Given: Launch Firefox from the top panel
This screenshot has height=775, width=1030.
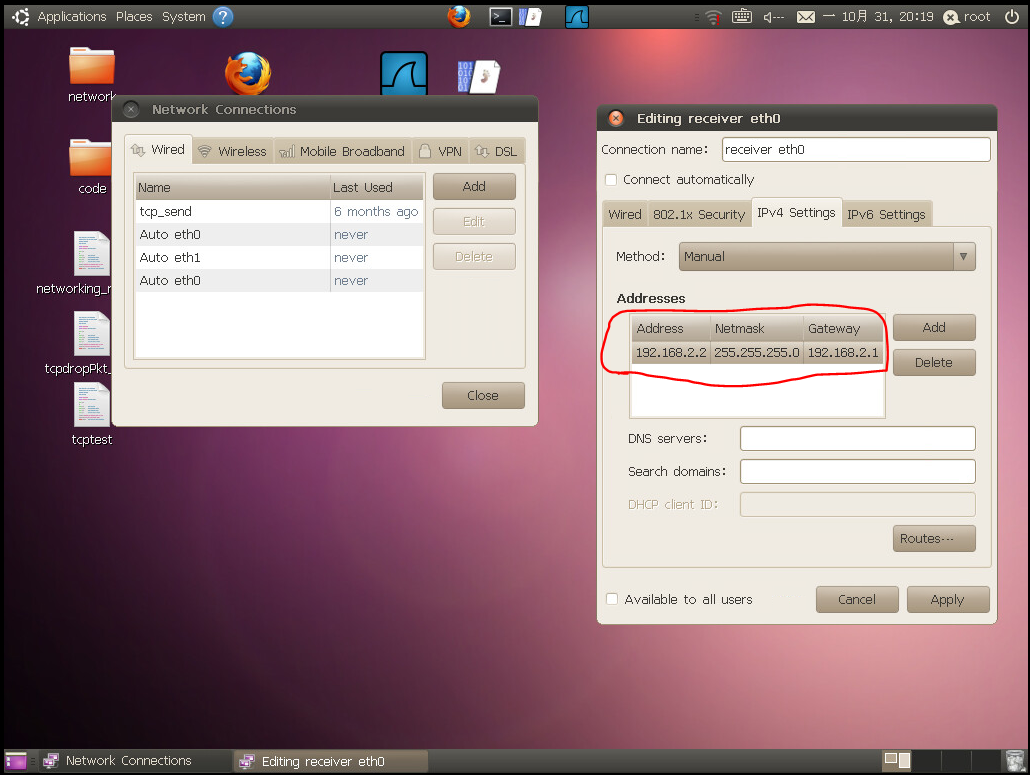Looking at the screenshot, I should [x=459, y=16].
